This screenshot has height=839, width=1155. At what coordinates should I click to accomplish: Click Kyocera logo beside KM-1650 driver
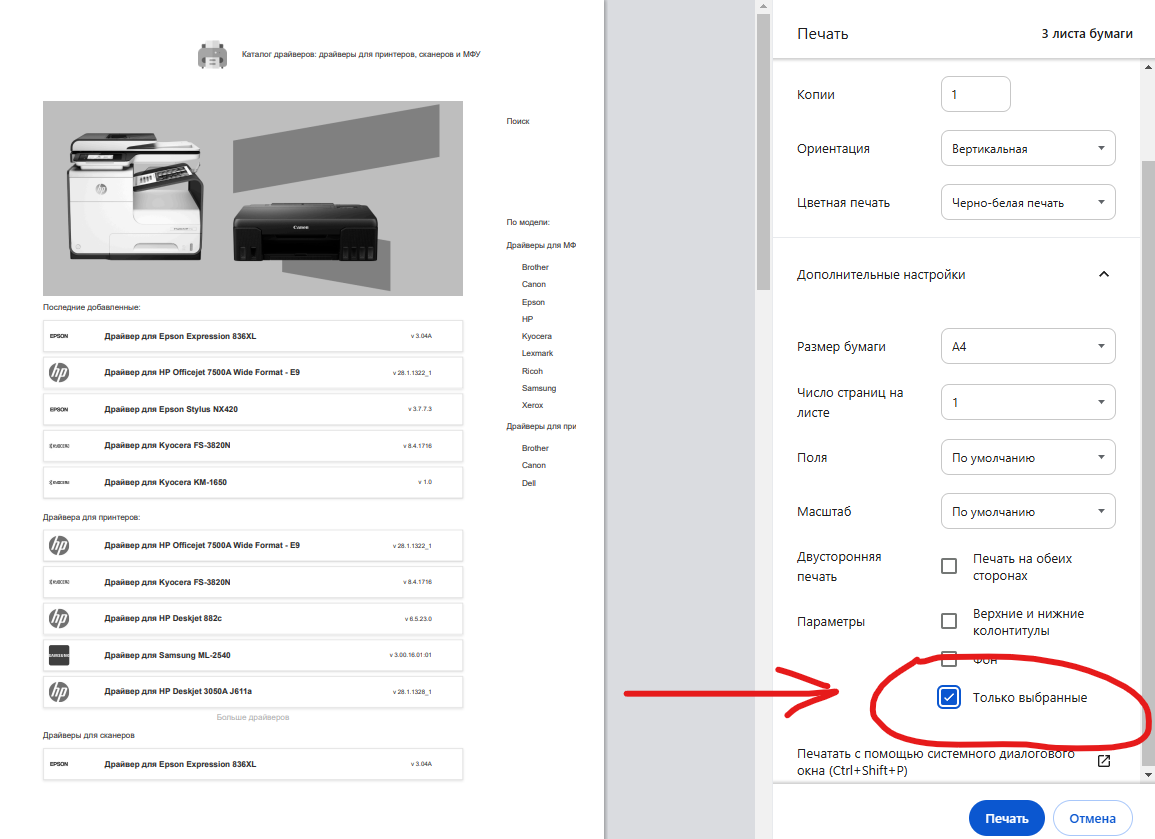(59, 482)
